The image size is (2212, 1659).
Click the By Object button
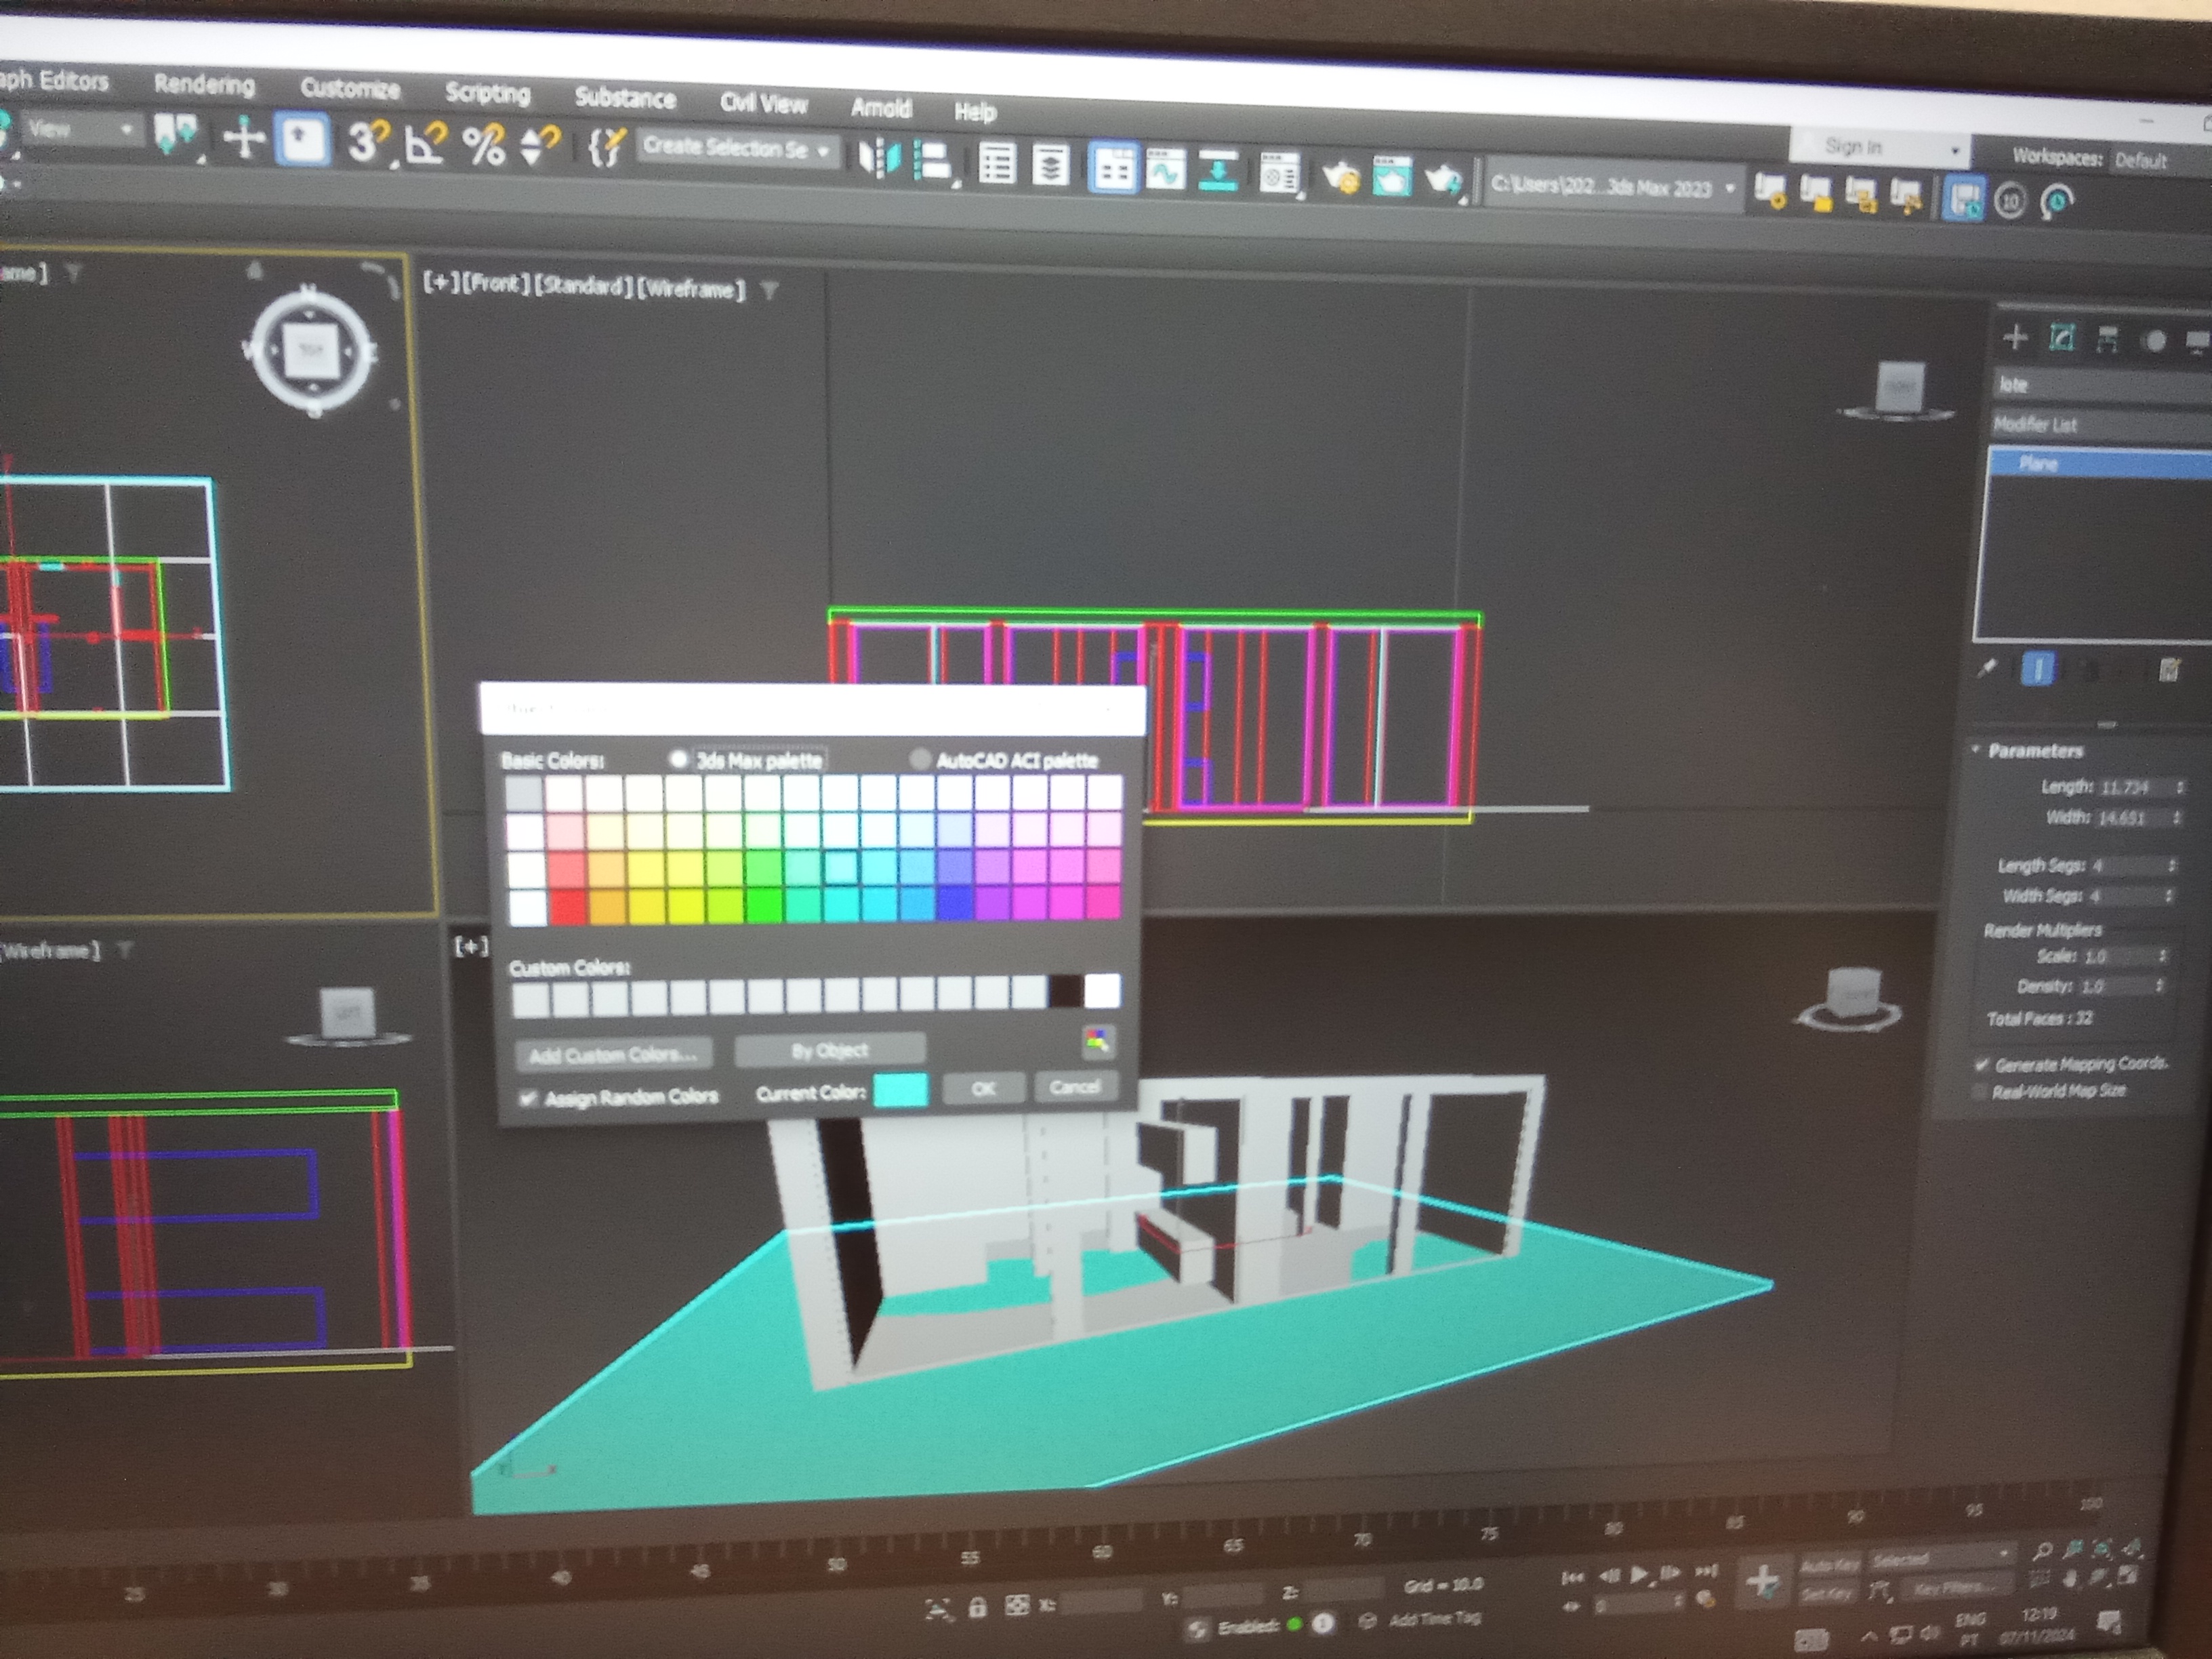click(829, 1050)
